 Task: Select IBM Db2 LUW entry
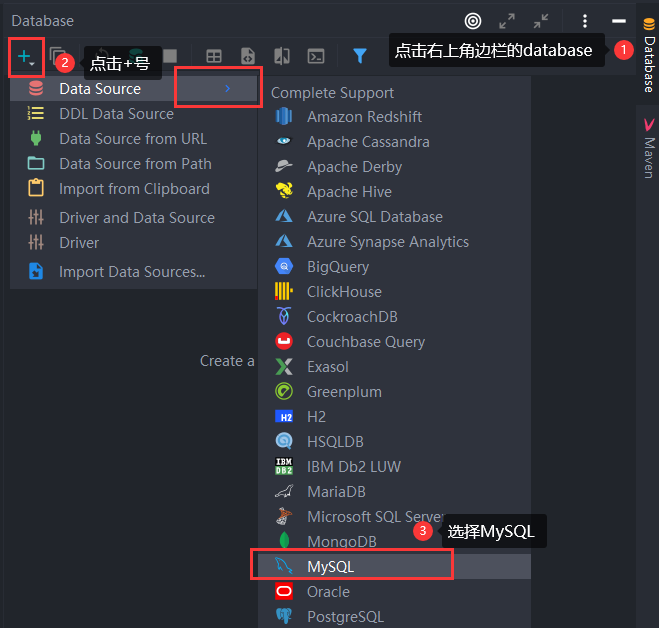tap(395, 467)
